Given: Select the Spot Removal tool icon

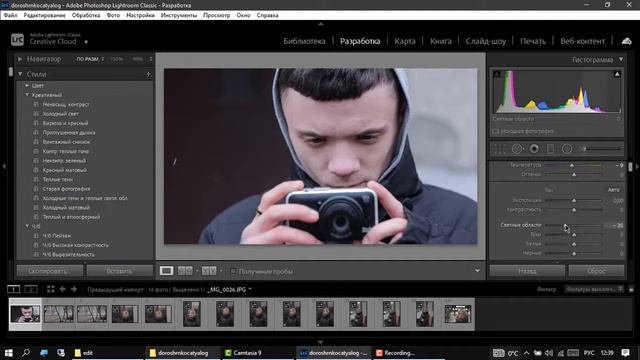Looking at the screenshot, I should 517,149.
